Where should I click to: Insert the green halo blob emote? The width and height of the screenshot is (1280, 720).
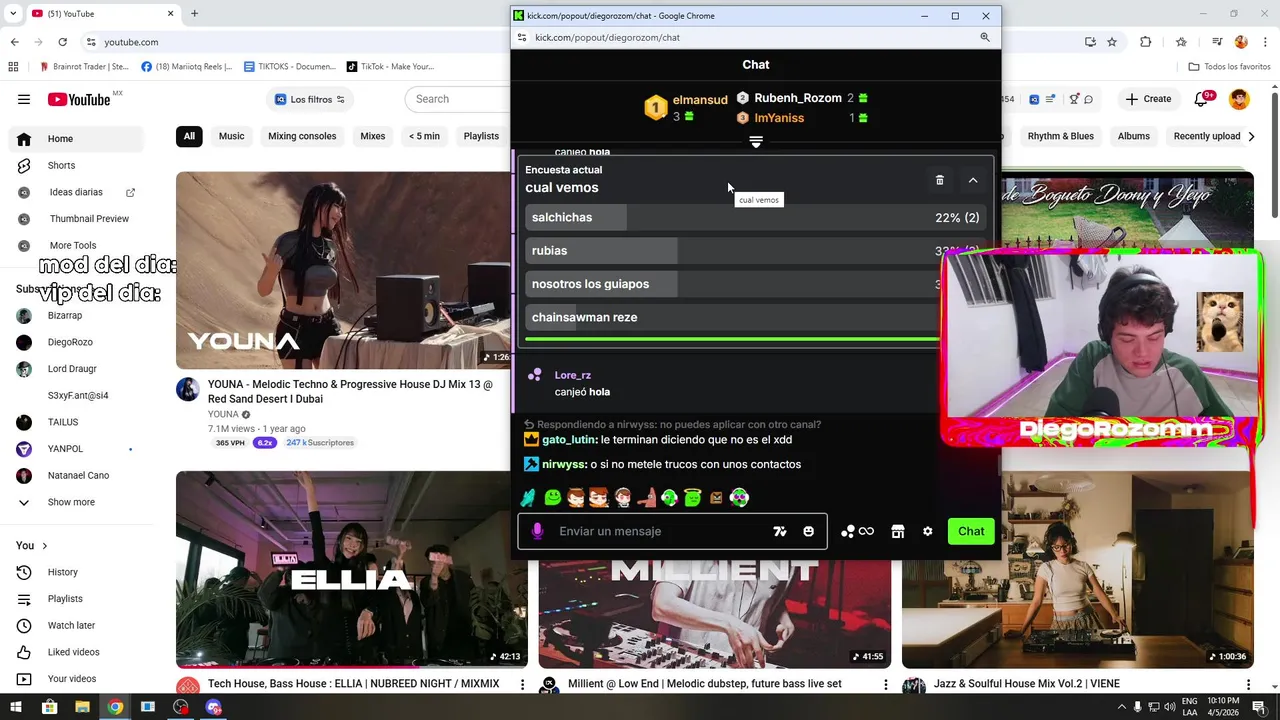[693, 497]
